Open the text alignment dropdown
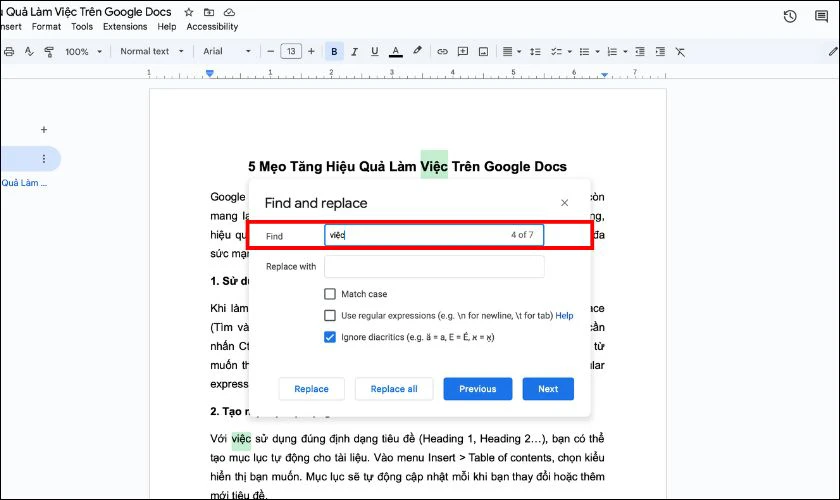 point(512,51)
